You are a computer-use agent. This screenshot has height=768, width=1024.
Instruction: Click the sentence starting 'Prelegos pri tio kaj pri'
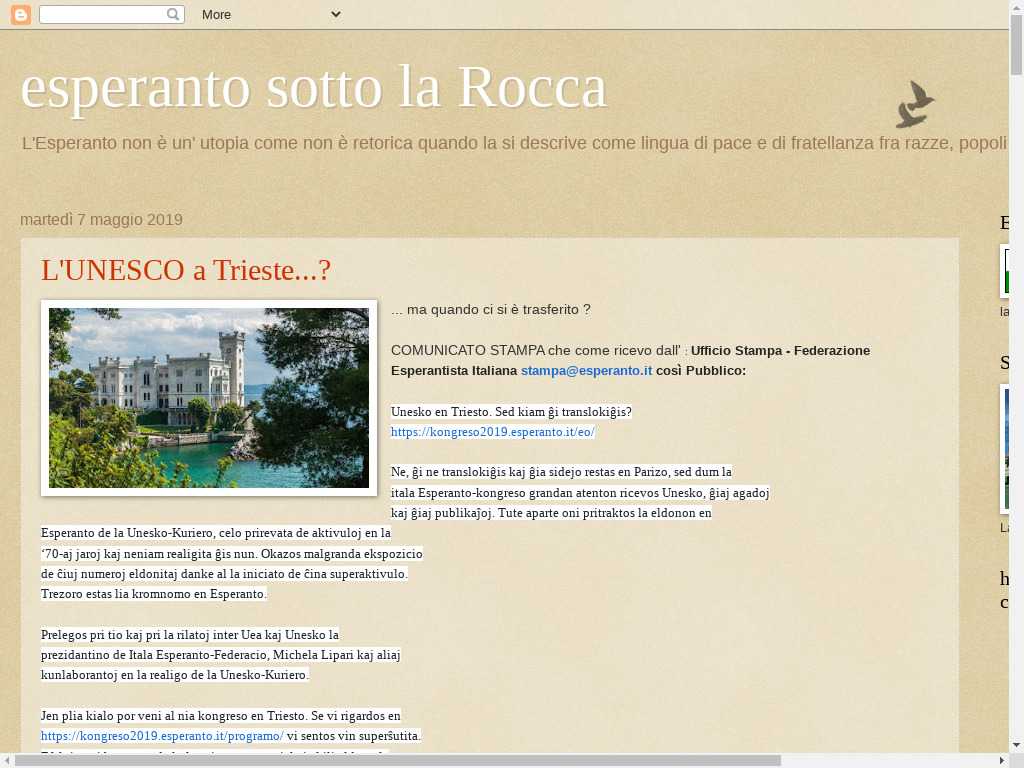[x=221, y=654]
